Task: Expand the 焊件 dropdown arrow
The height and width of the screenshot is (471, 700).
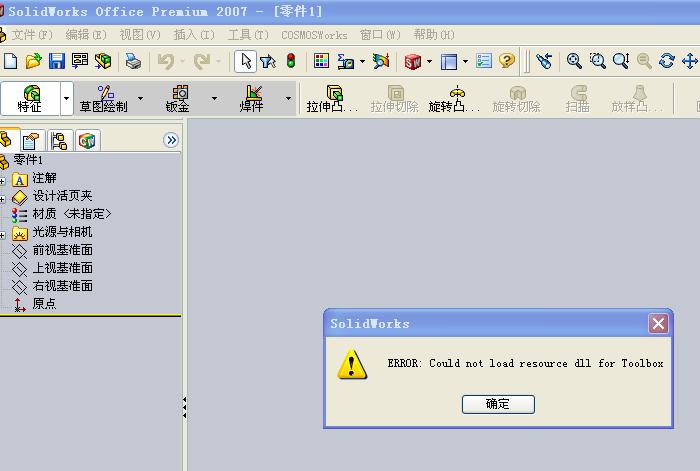Action: 288,99
